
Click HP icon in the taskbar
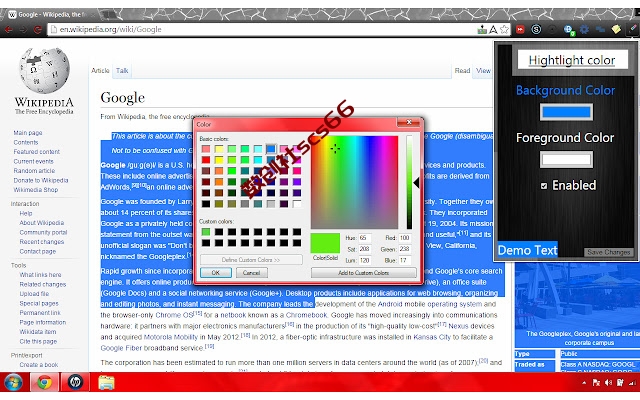[x=75, y=382]
